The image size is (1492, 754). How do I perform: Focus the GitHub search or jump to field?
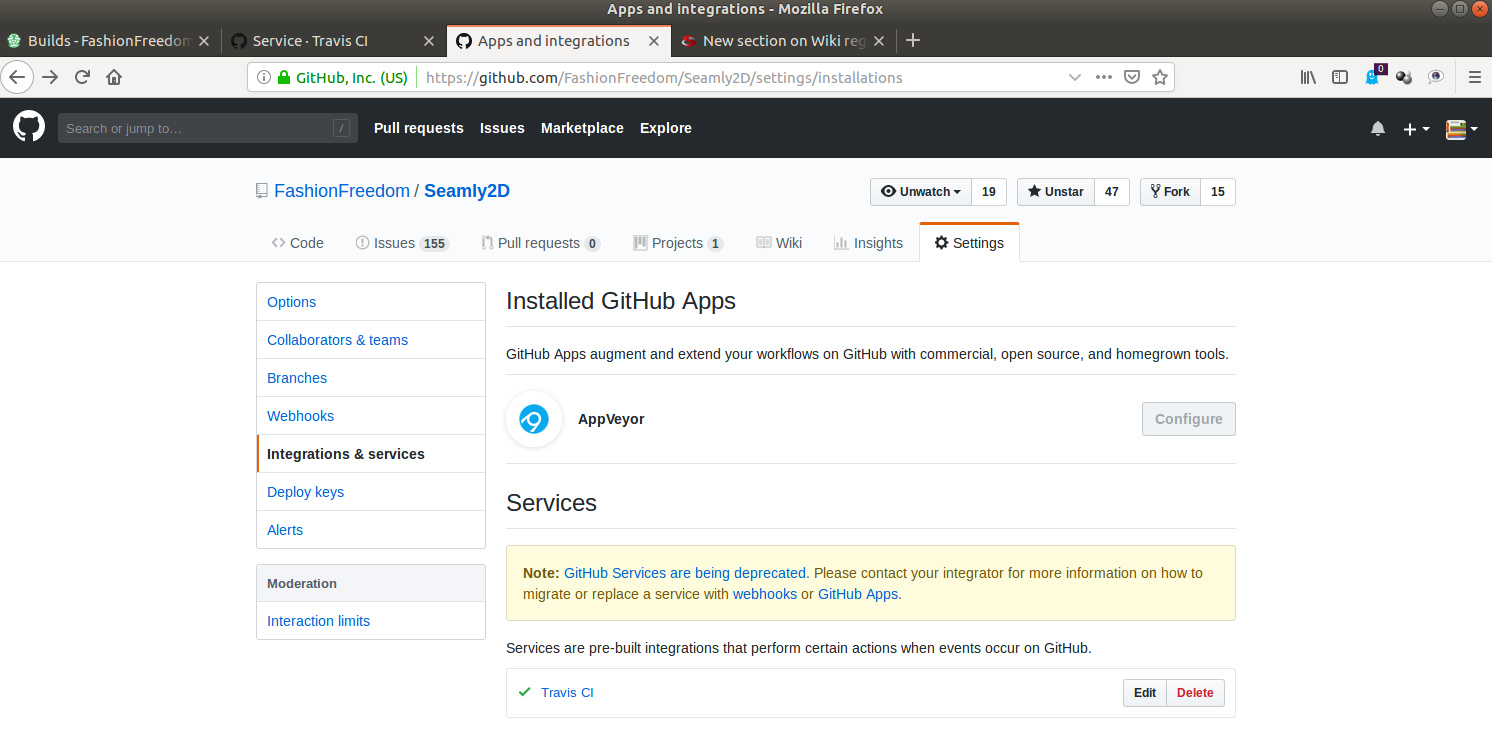(x=208, y=128)
